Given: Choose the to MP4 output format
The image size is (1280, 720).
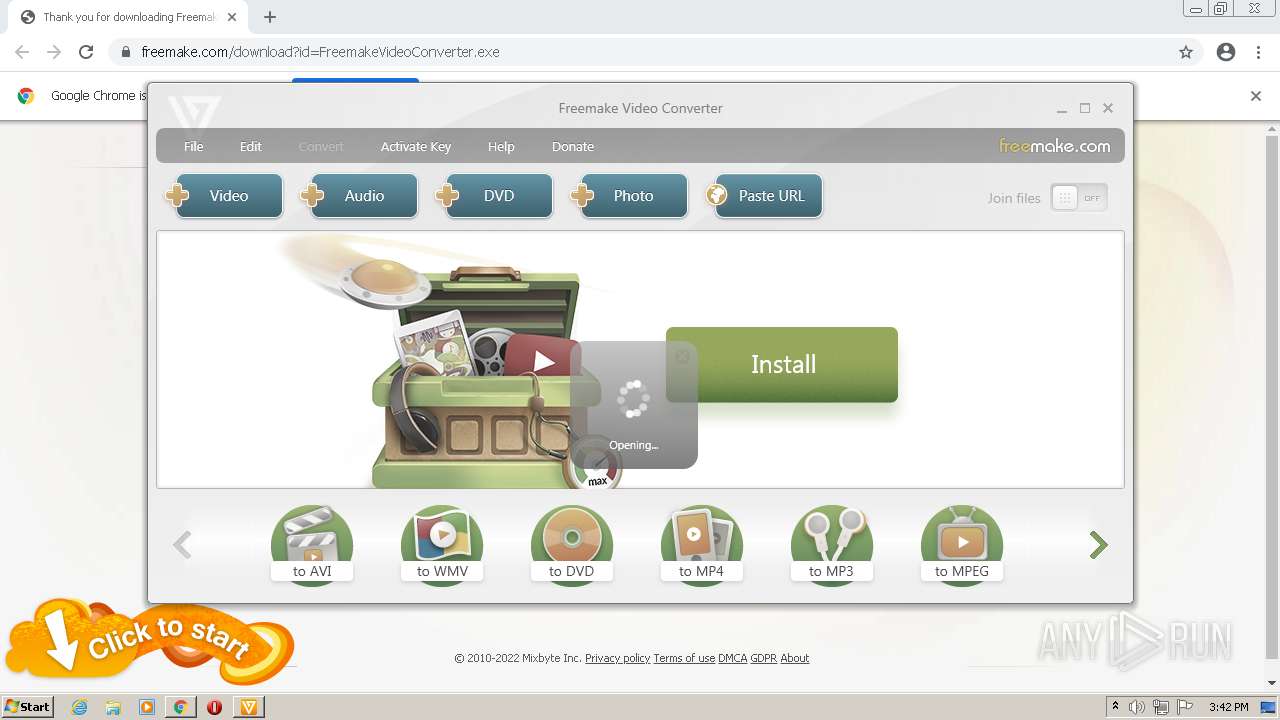Looking at the screenshot, I should coord(702,545).
